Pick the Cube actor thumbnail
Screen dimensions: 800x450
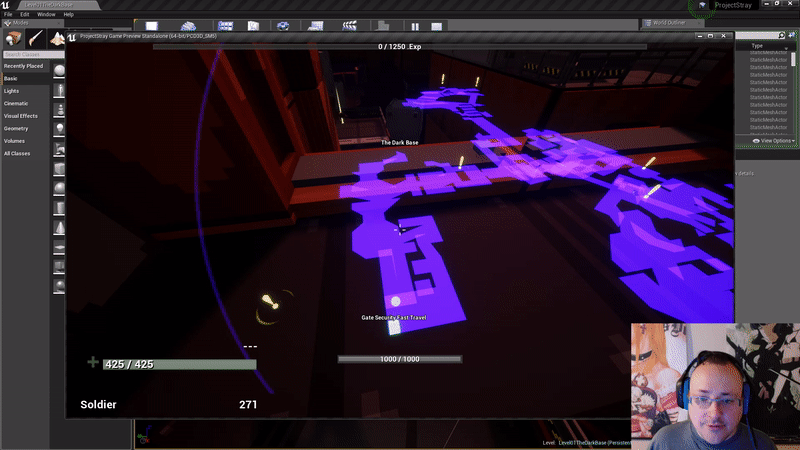[60, 169]
